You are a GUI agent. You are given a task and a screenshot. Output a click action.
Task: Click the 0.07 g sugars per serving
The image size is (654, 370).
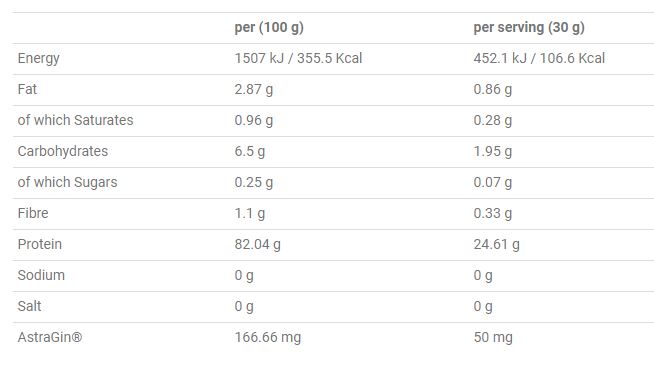coord(493,182)
